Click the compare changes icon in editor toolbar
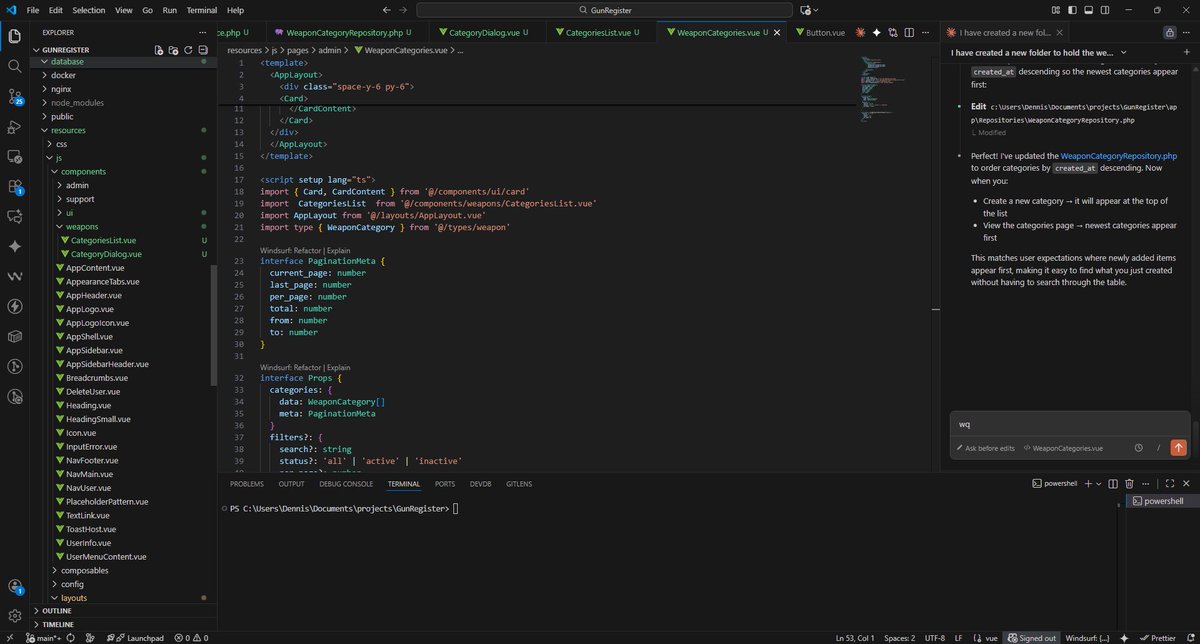 (893, 32)
